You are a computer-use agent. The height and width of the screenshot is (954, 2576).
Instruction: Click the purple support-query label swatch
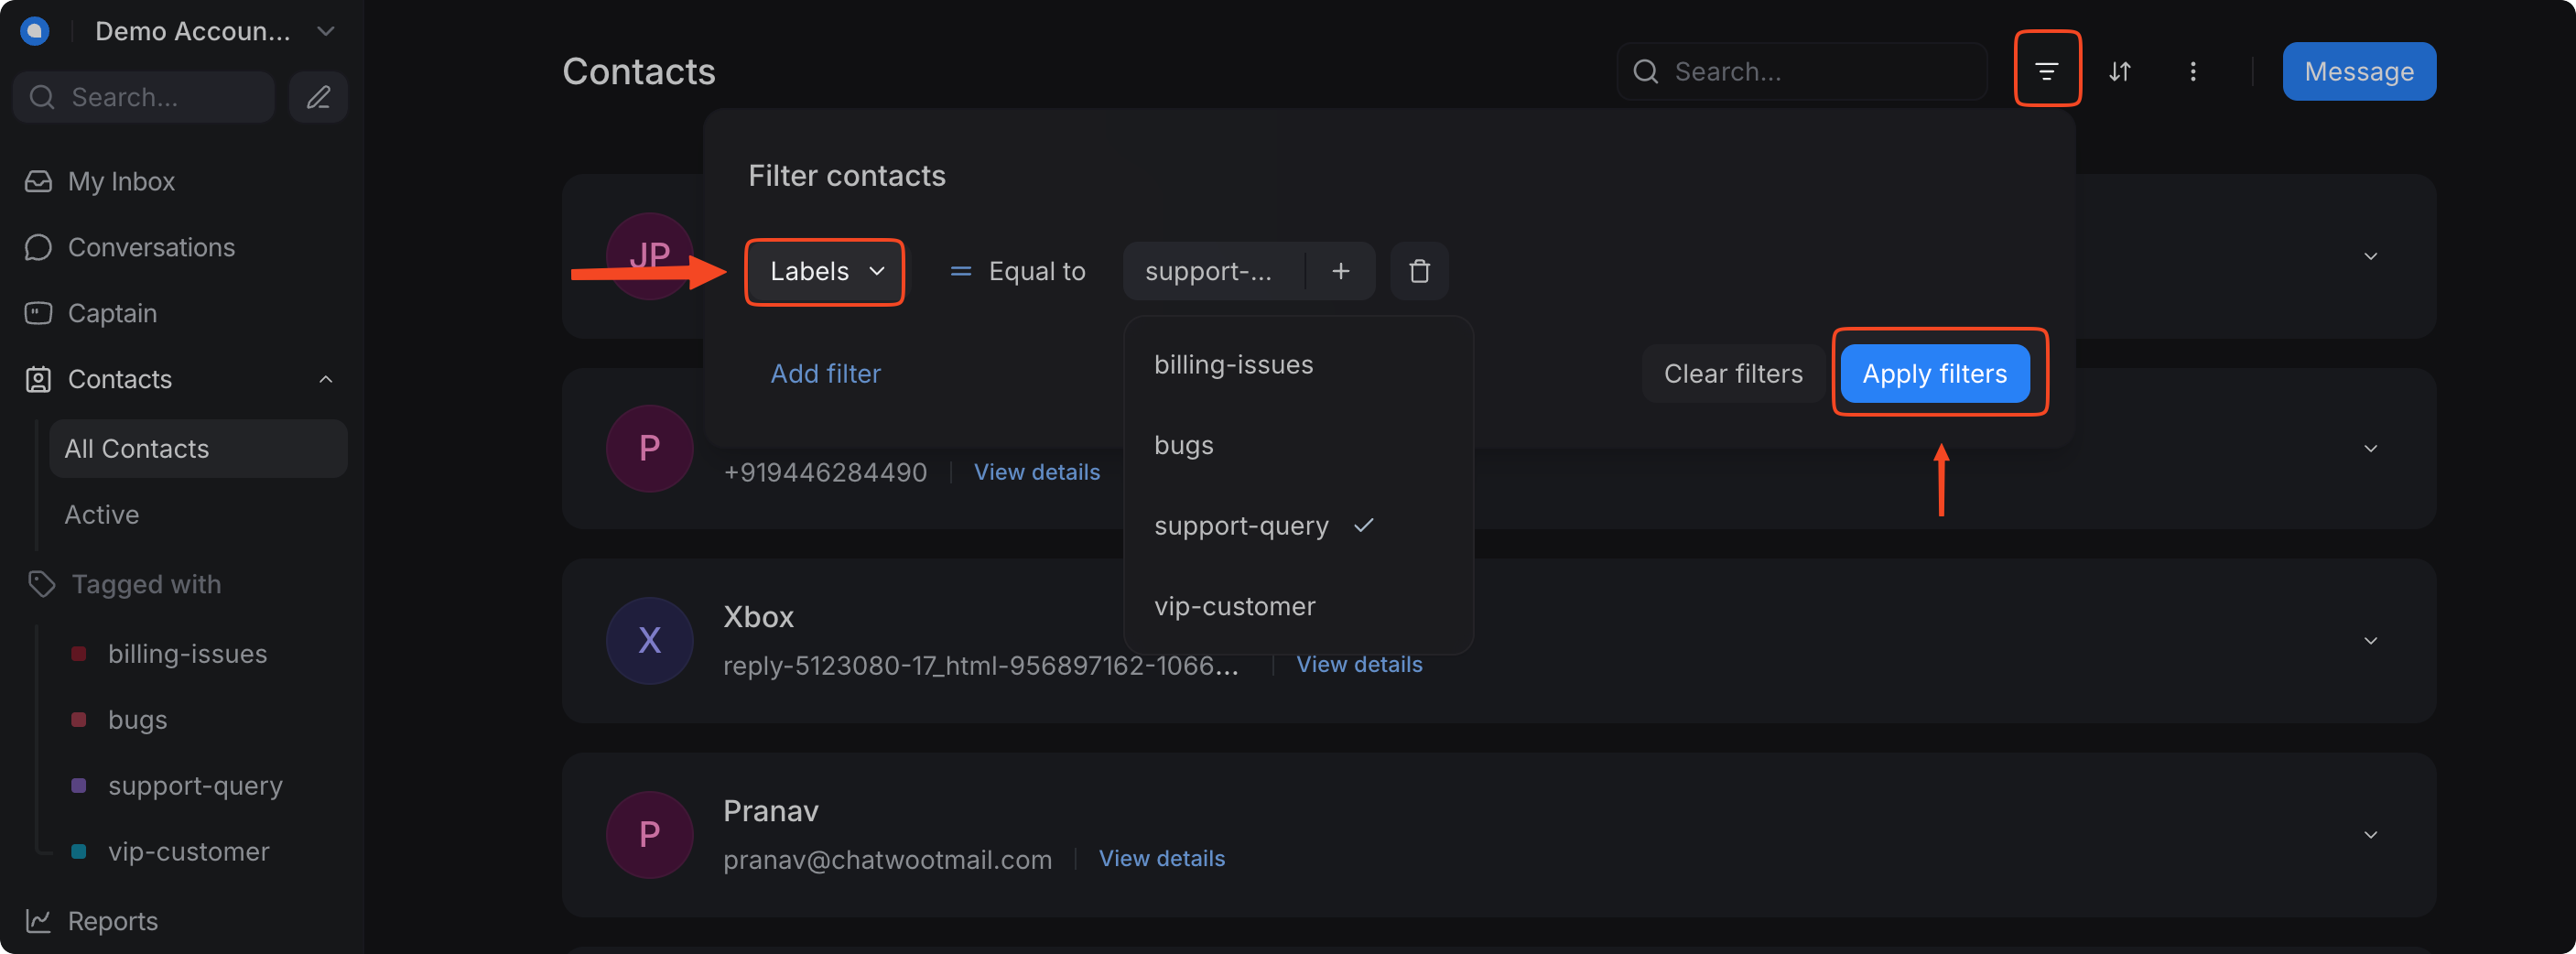point(79,786)
